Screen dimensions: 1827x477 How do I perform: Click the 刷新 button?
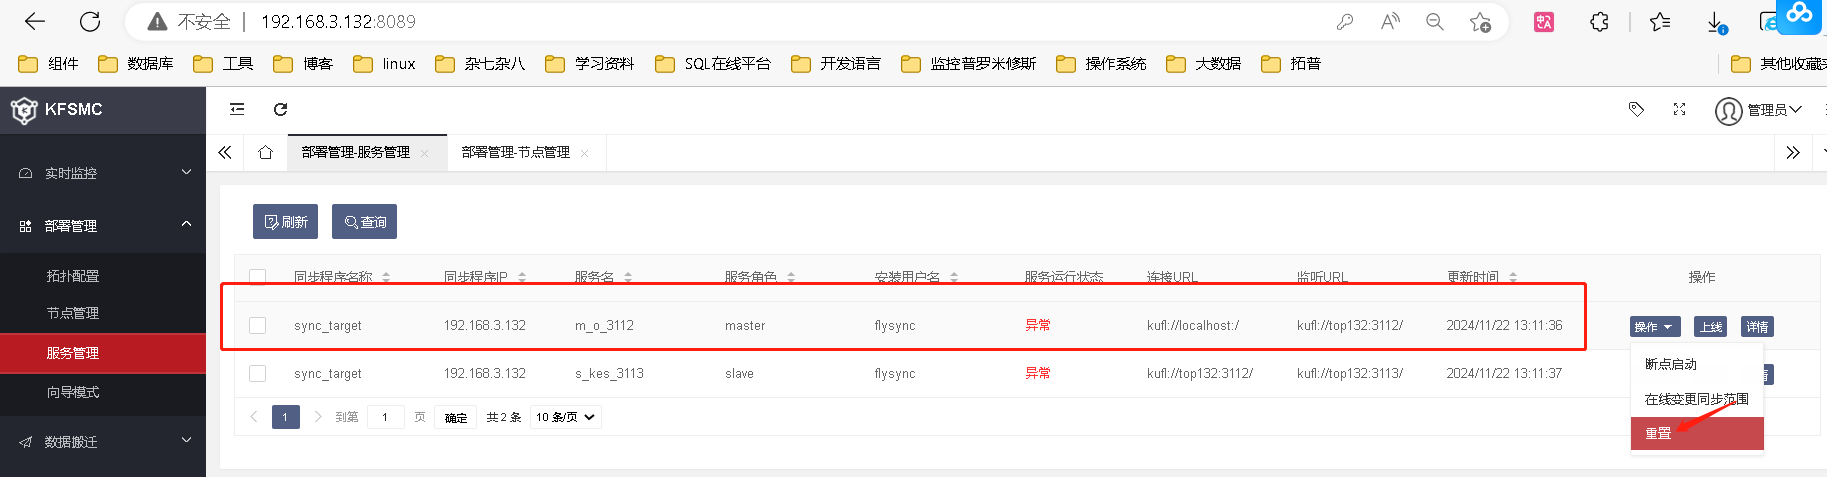point(285,222)
